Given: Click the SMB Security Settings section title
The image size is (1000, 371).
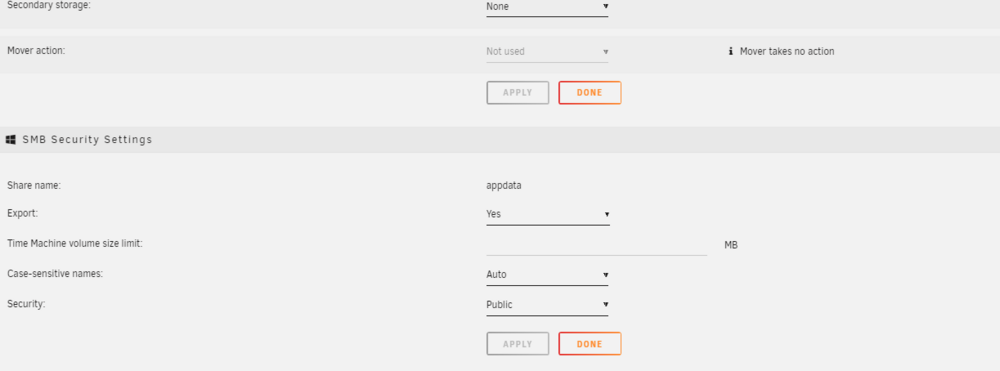Looking at the screenshot, I should (x=87, y=140).
